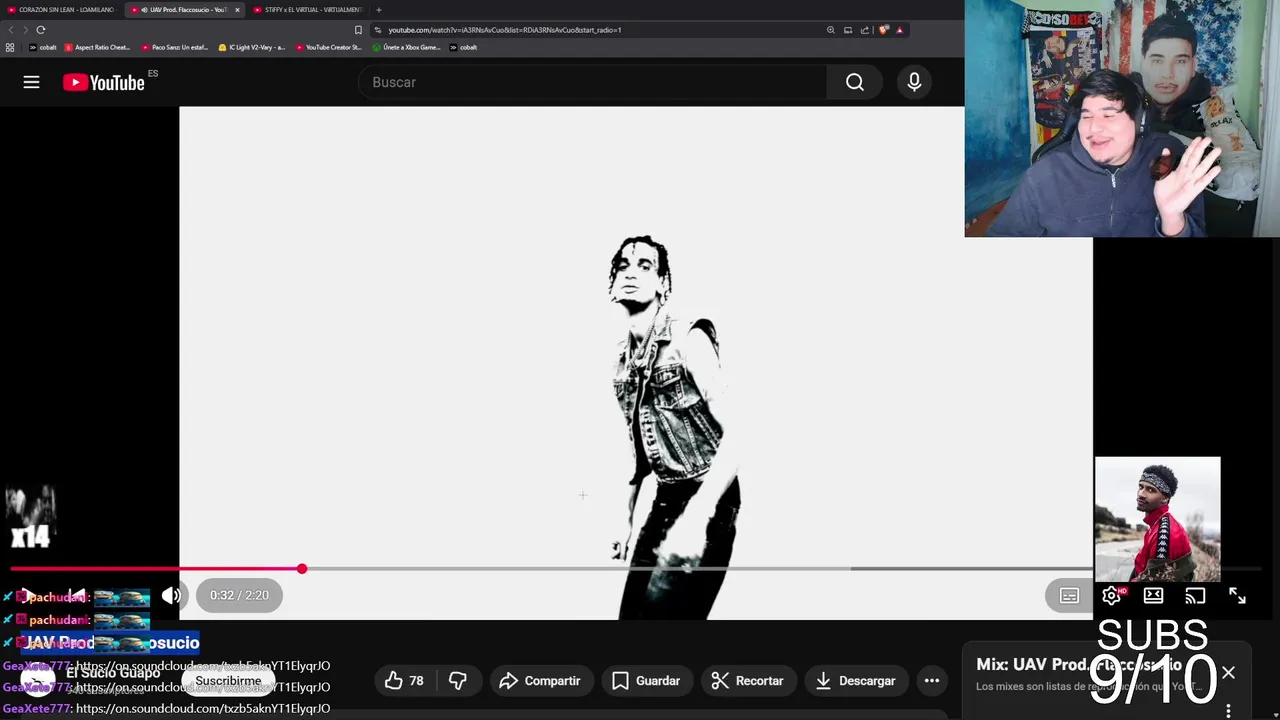Dislike the video with thumbs-down
The width and height of the screenshot is (1280, 720).
tap(458, 681)
